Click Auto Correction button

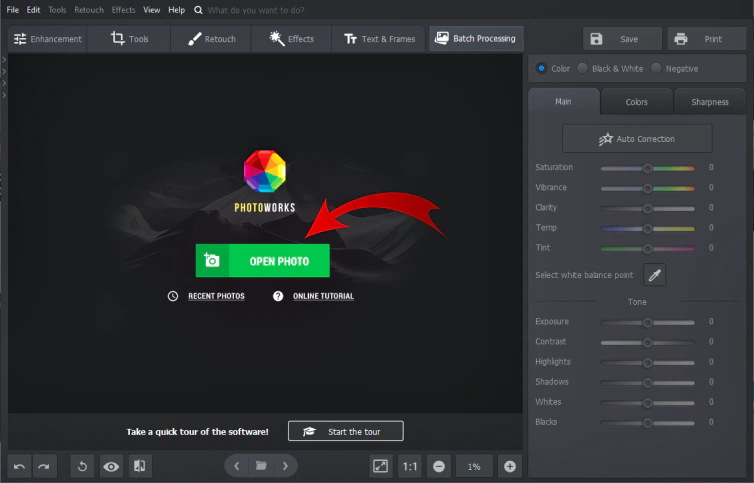click(637, 139)
